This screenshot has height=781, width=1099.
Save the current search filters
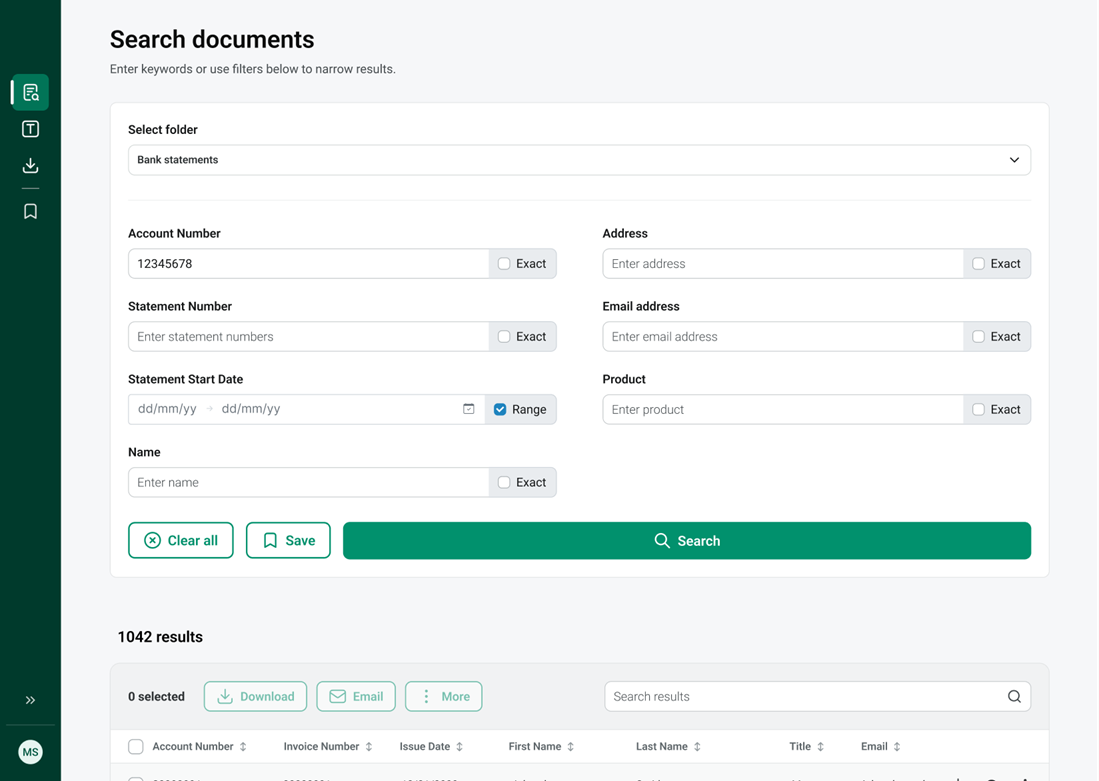pyautogui.click(x=288, y=541)
